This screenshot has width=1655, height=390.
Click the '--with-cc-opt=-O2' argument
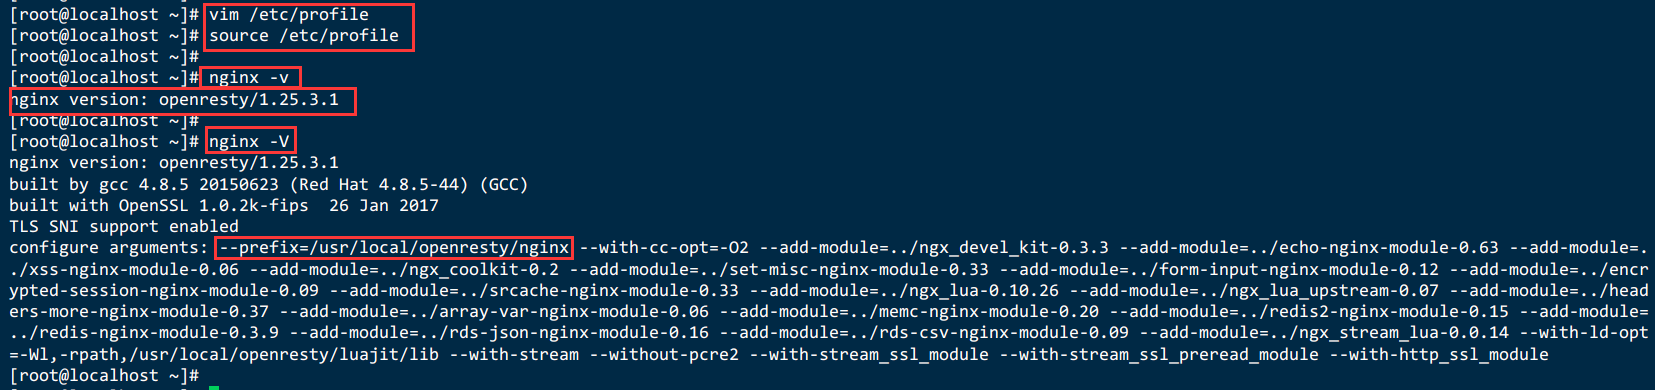pyautogui.click(x=664, y=248)
